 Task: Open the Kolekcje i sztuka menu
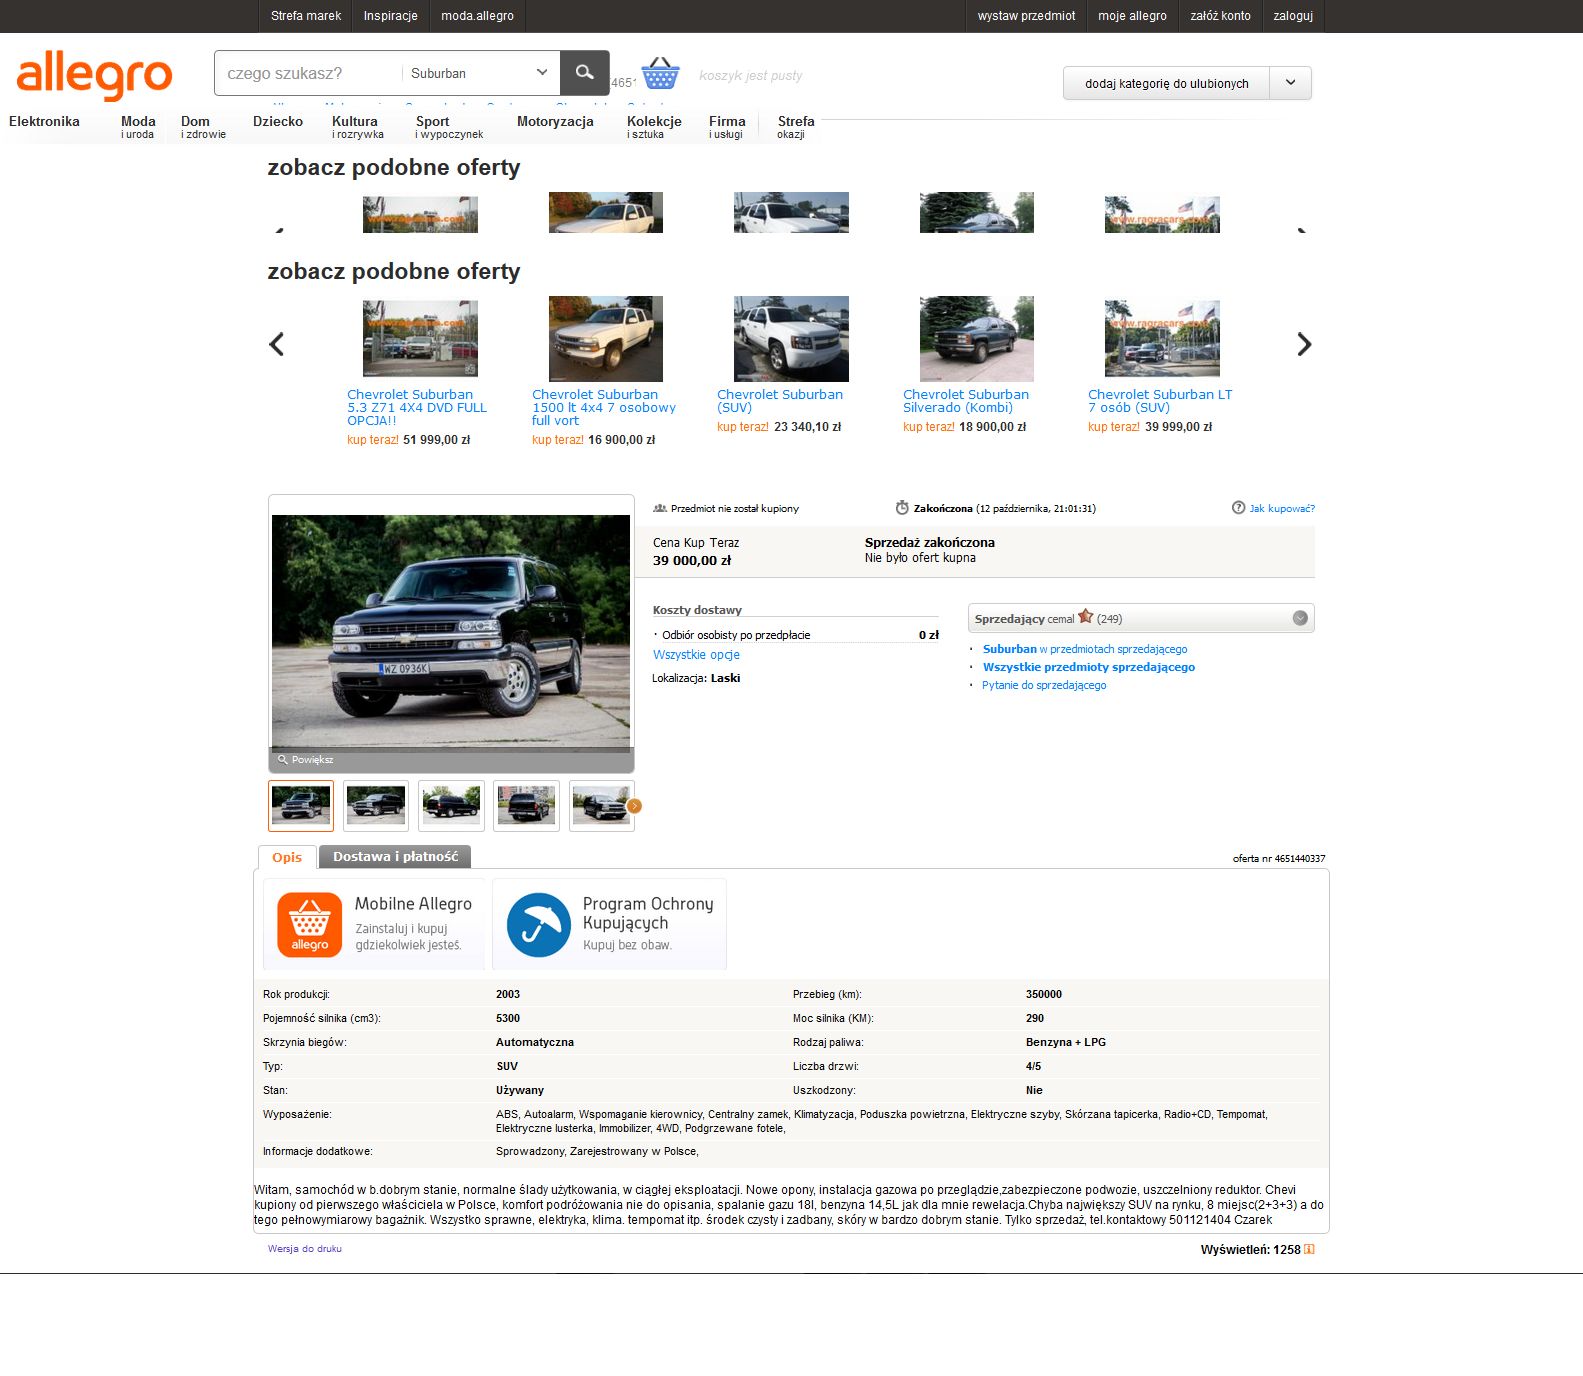654,127
